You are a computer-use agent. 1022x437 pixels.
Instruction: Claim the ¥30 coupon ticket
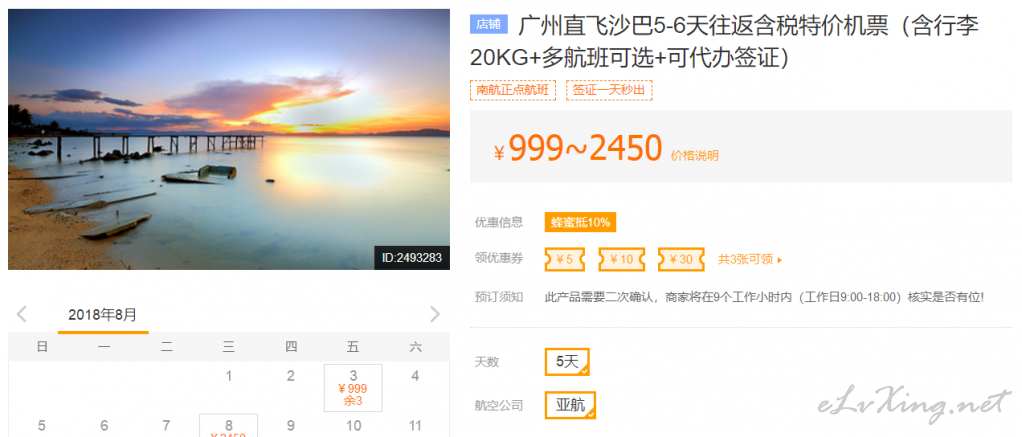click(681, 260)
